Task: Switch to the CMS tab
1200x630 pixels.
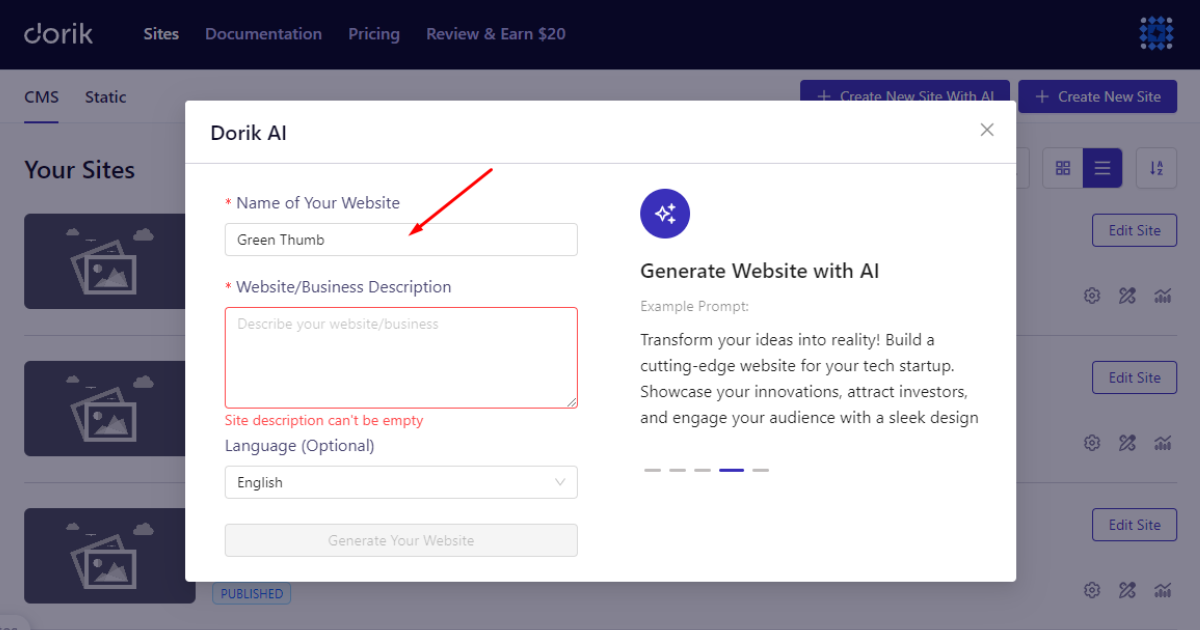Action: click(41, 97)
